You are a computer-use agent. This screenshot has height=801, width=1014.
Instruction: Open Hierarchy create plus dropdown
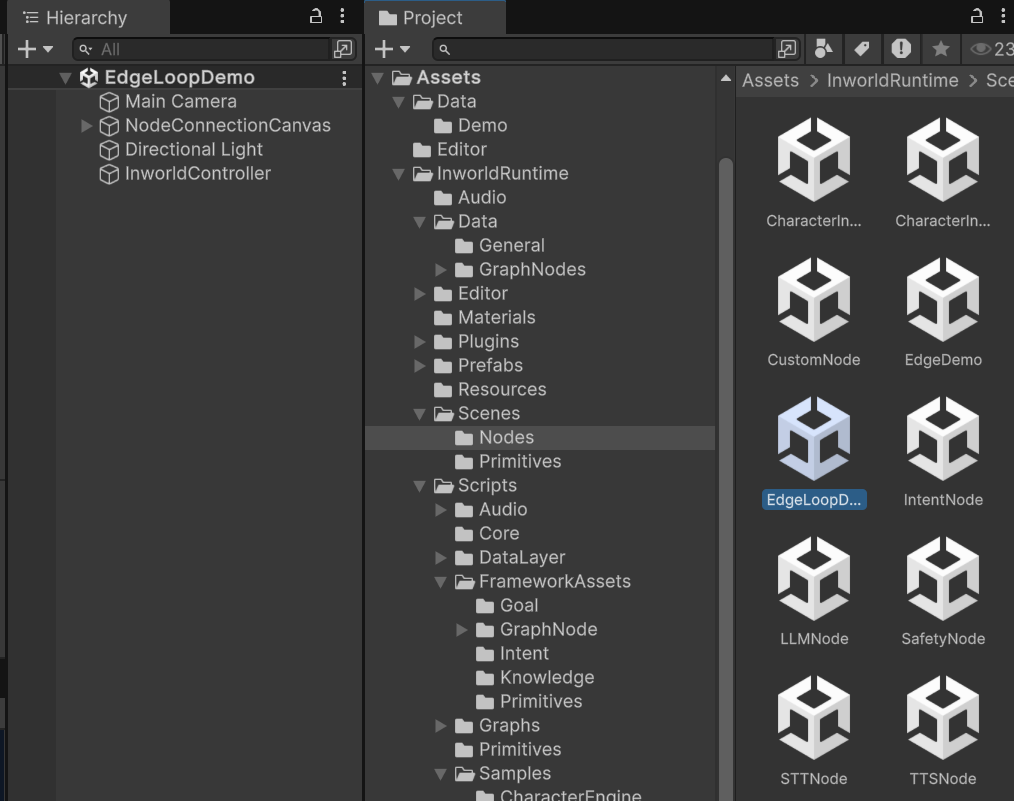(x=35, y=49)
